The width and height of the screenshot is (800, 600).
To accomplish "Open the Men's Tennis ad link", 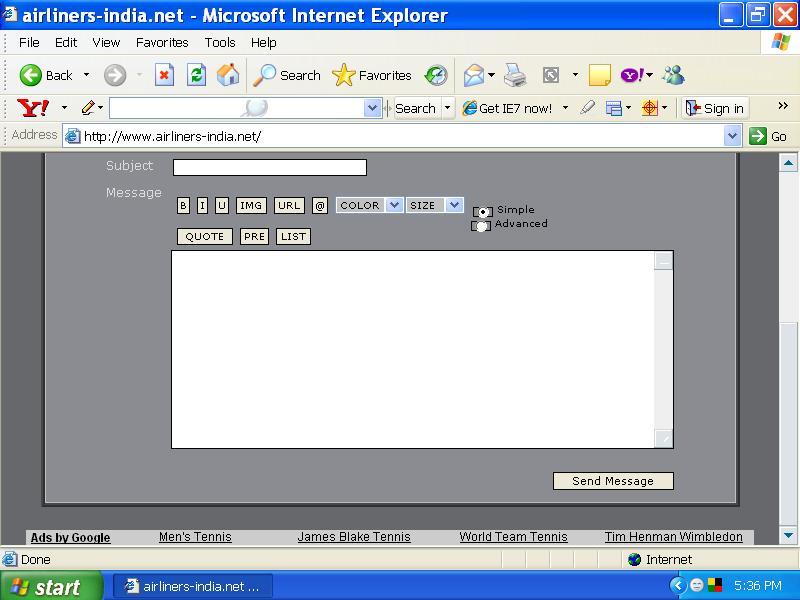I will point(195,537).
